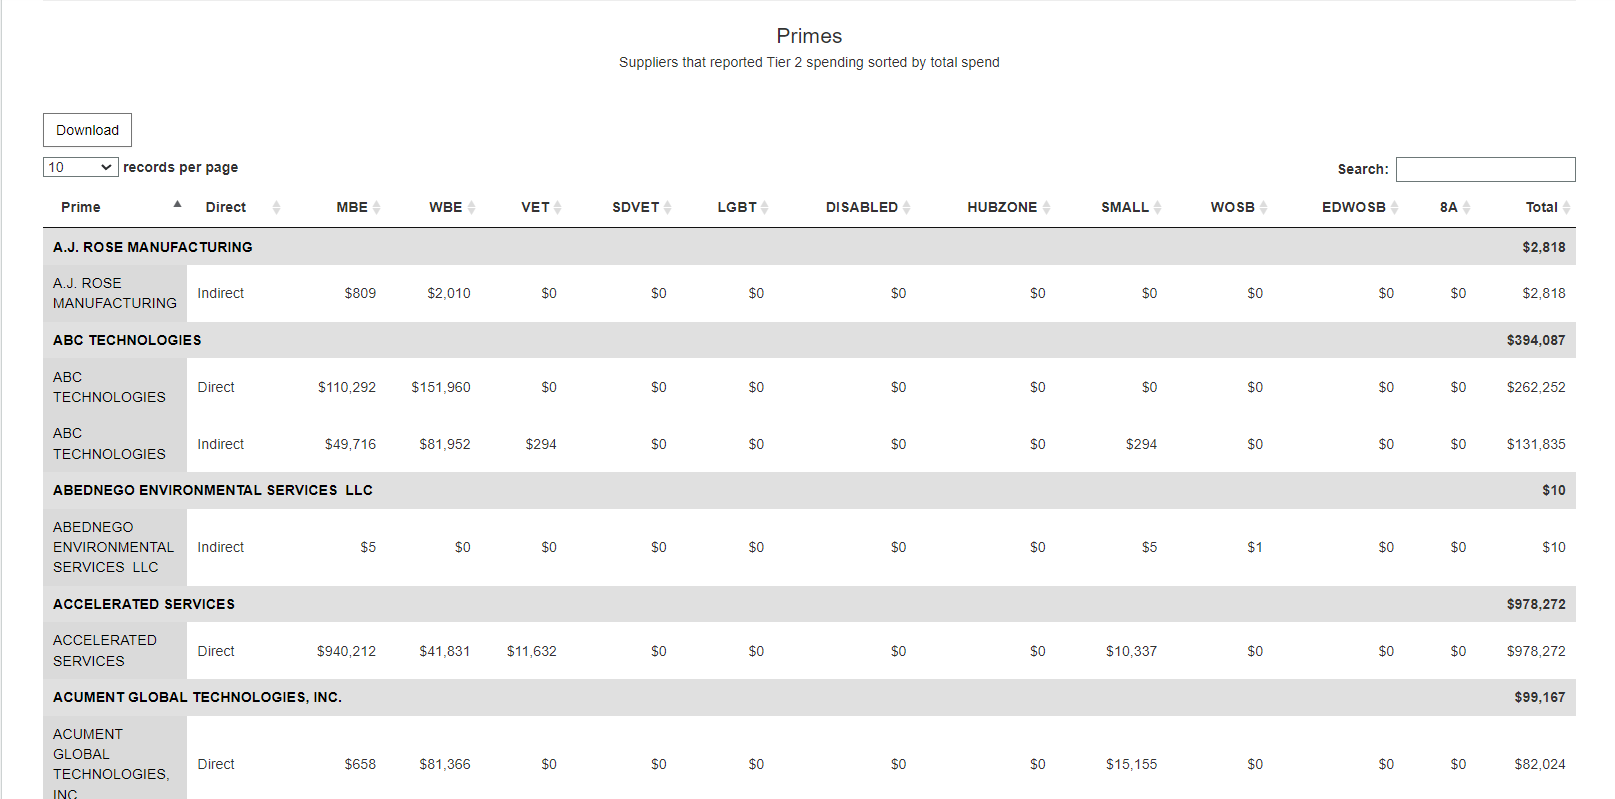
Task: Toggle the Prime column ascending arrow
Action: (177, 204)
